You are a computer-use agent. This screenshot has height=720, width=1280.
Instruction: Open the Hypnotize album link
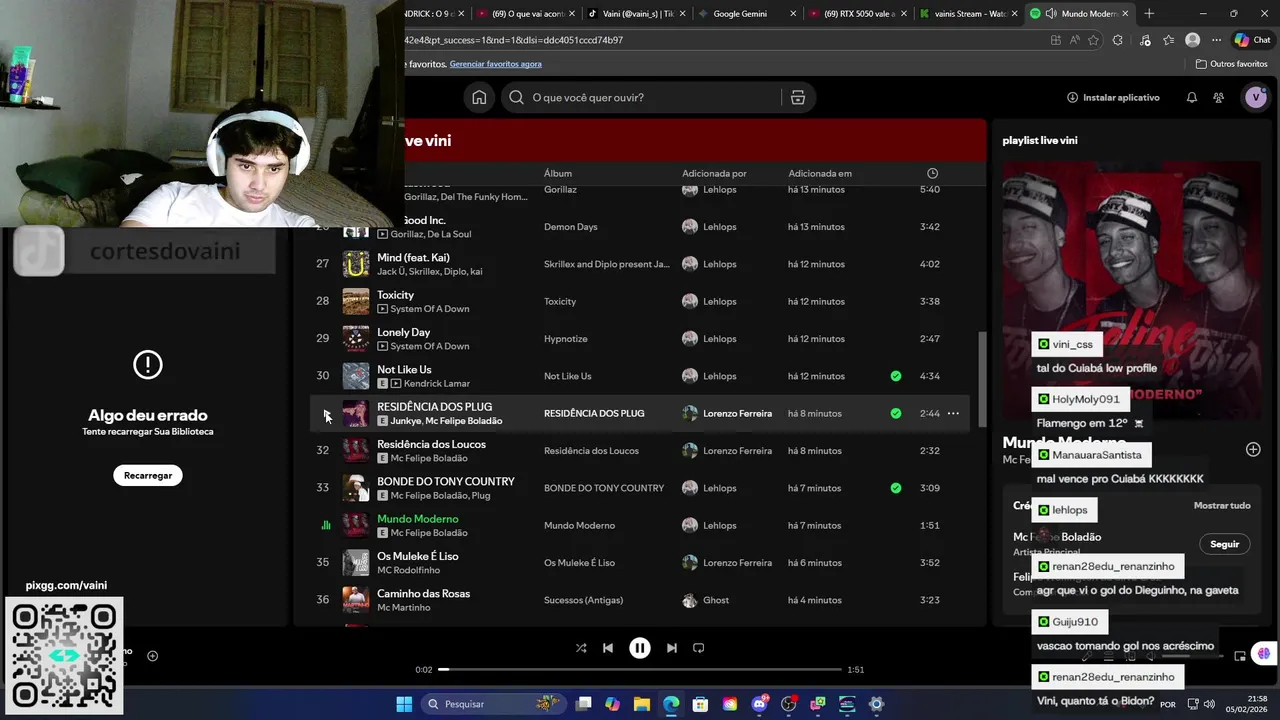566,339
